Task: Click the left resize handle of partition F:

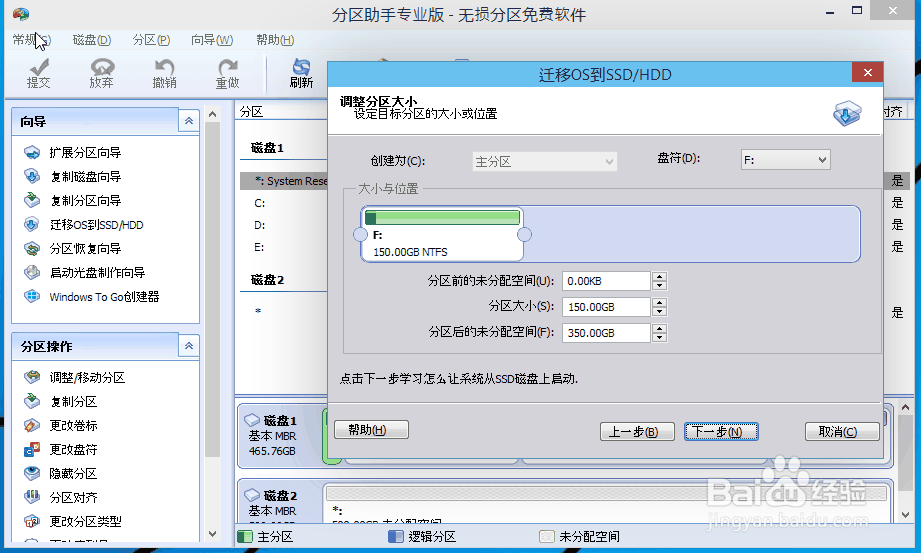Action: point(360,234)
